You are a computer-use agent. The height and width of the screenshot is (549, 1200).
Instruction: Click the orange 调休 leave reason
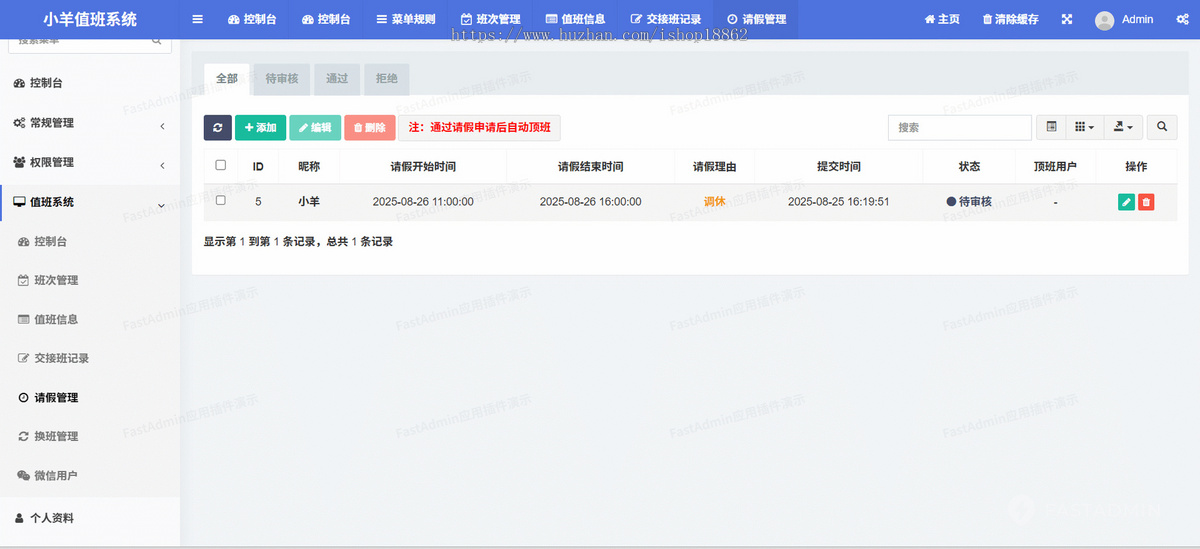(x=714, y=201)
